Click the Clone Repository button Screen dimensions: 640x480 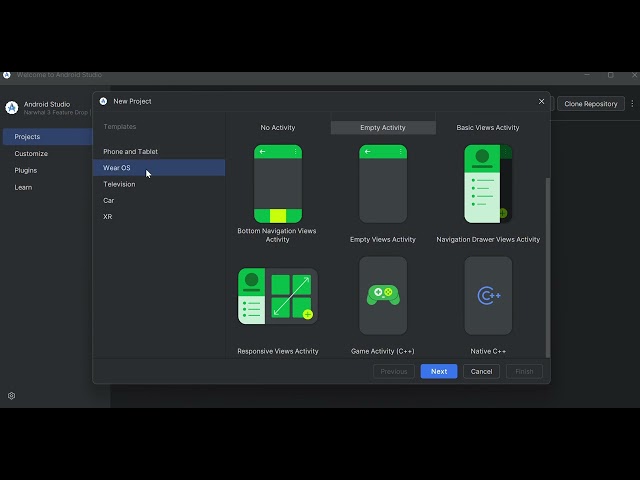coord(591,104)
